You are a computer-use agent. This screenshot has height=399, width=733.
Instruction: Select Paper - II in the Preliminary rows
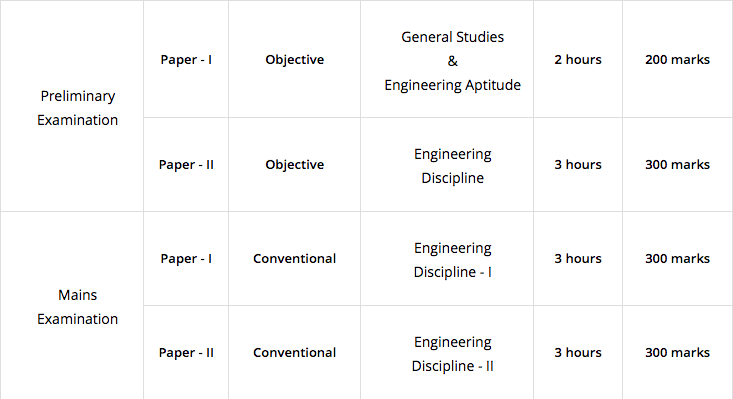click(186, 165)
